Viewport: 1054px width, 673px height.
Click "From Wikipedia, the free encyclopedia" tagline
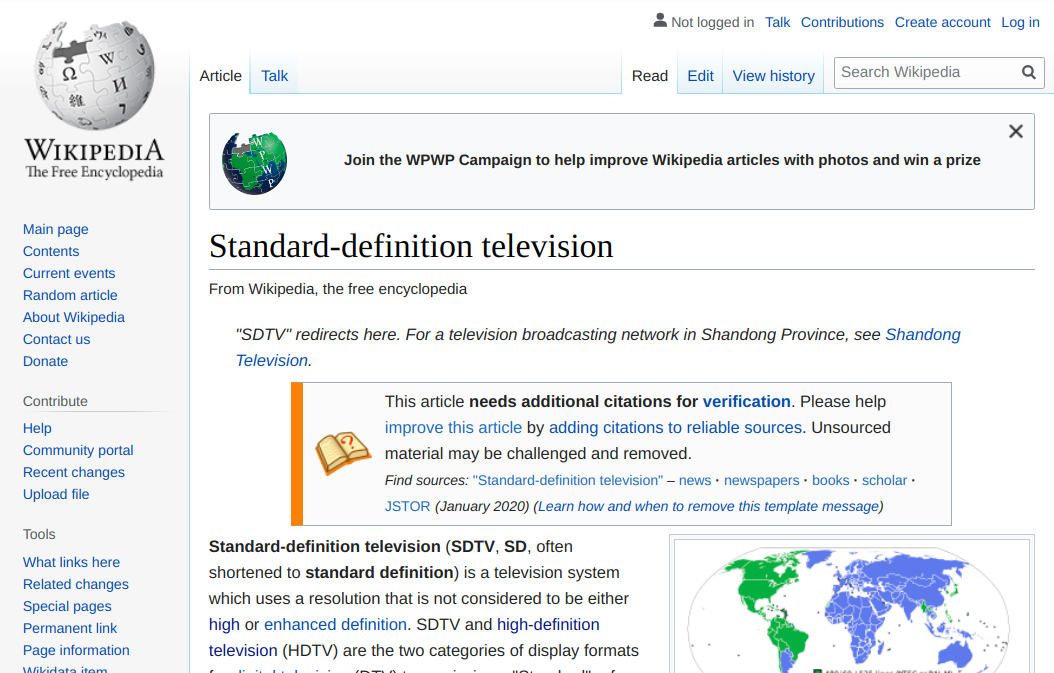click(337, 289)
